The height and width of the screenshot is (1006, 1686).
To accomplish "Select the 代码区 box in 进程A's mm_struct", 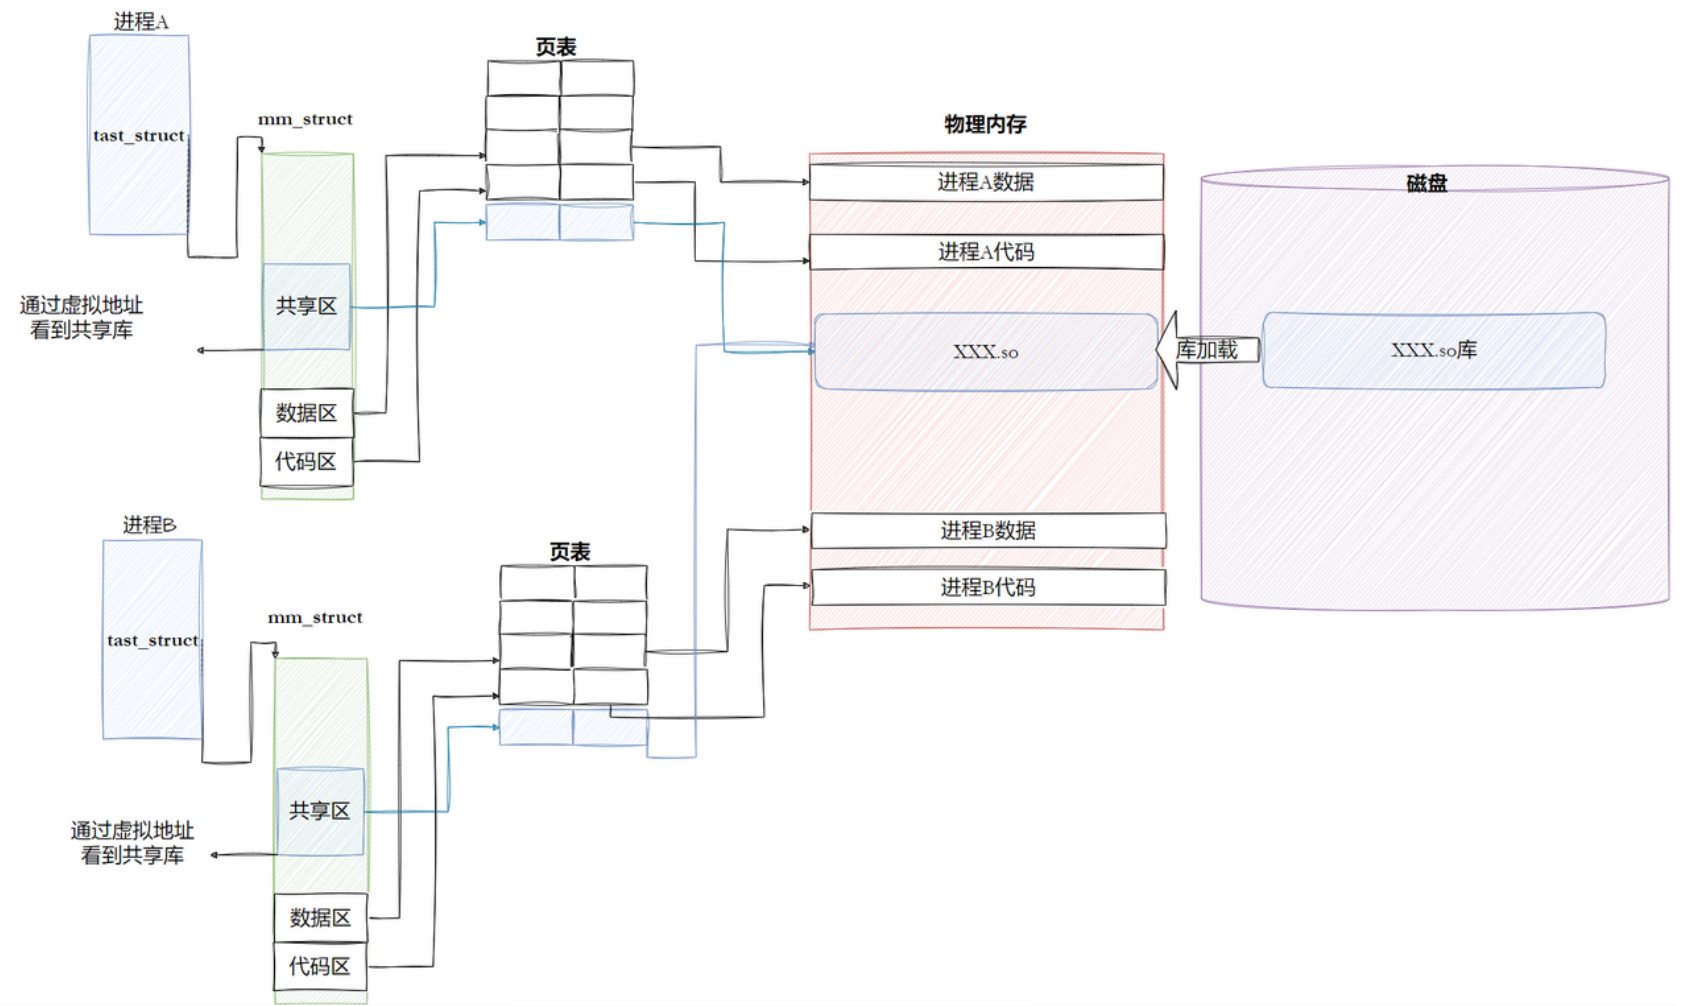I will tap(306, 462).
